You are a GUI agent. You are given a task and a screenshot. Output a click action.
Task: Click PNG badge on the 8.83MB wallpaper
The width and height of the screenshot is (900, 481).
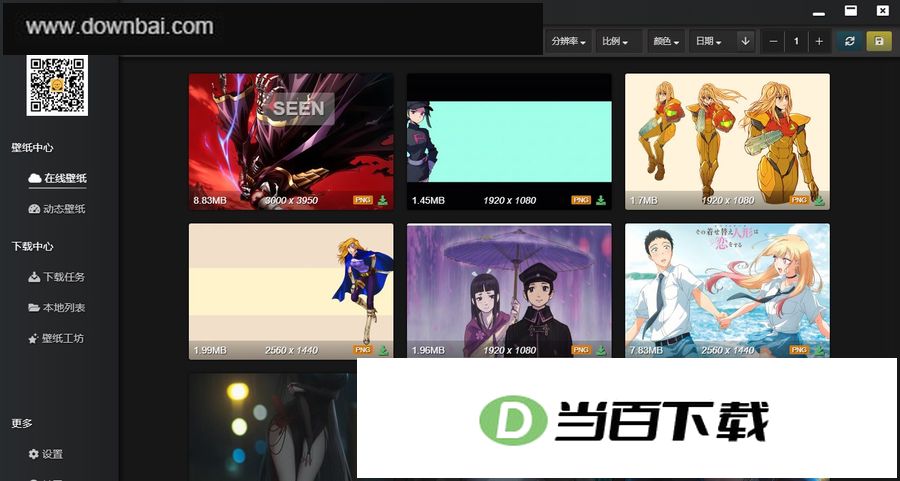[363, 200]
